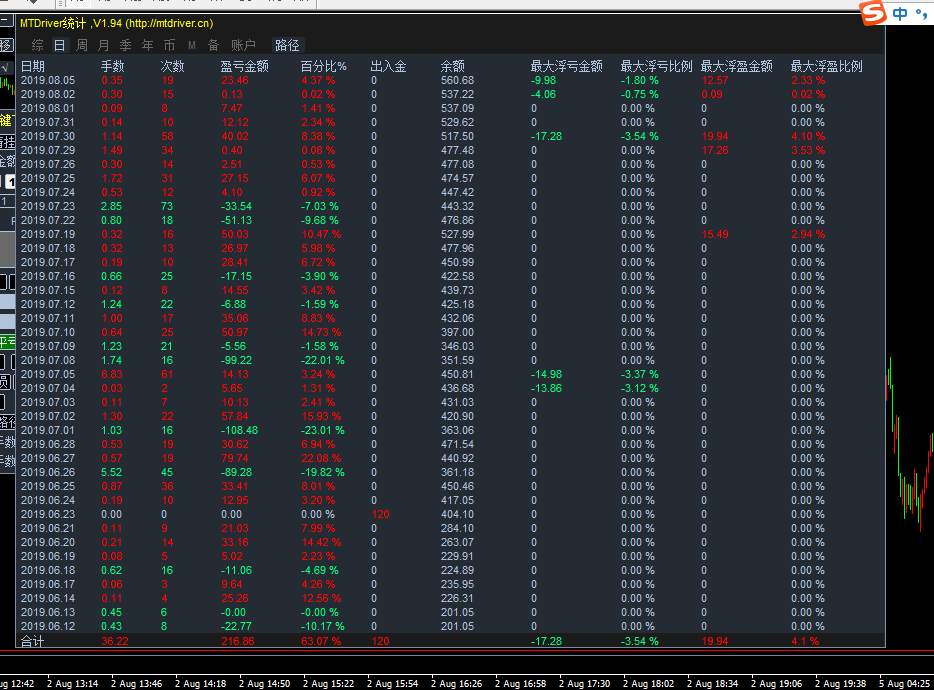934x690 pixels.
Task: Click the -108.48 loss amount
Action: click(x=239, y=430)
